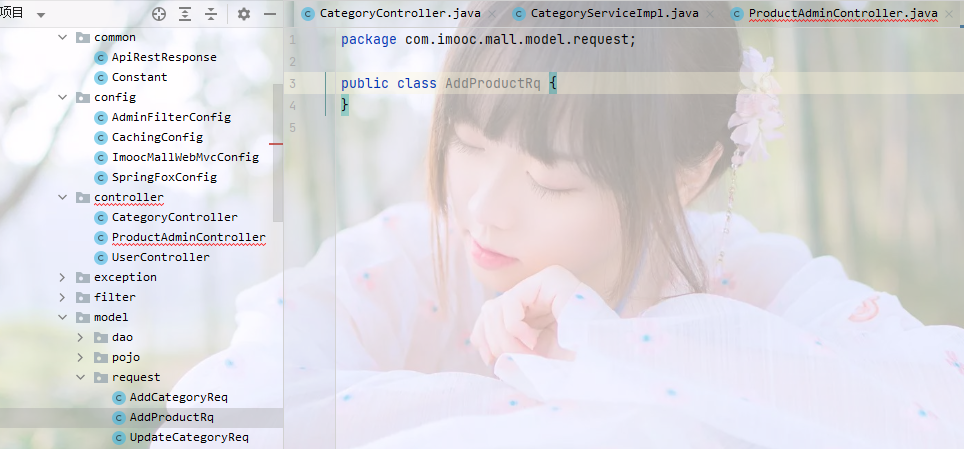Screen dimensions: 964x449
Task: Select AddProductRq class in tree
Action: pyautogui.click(x=172, y=418)
